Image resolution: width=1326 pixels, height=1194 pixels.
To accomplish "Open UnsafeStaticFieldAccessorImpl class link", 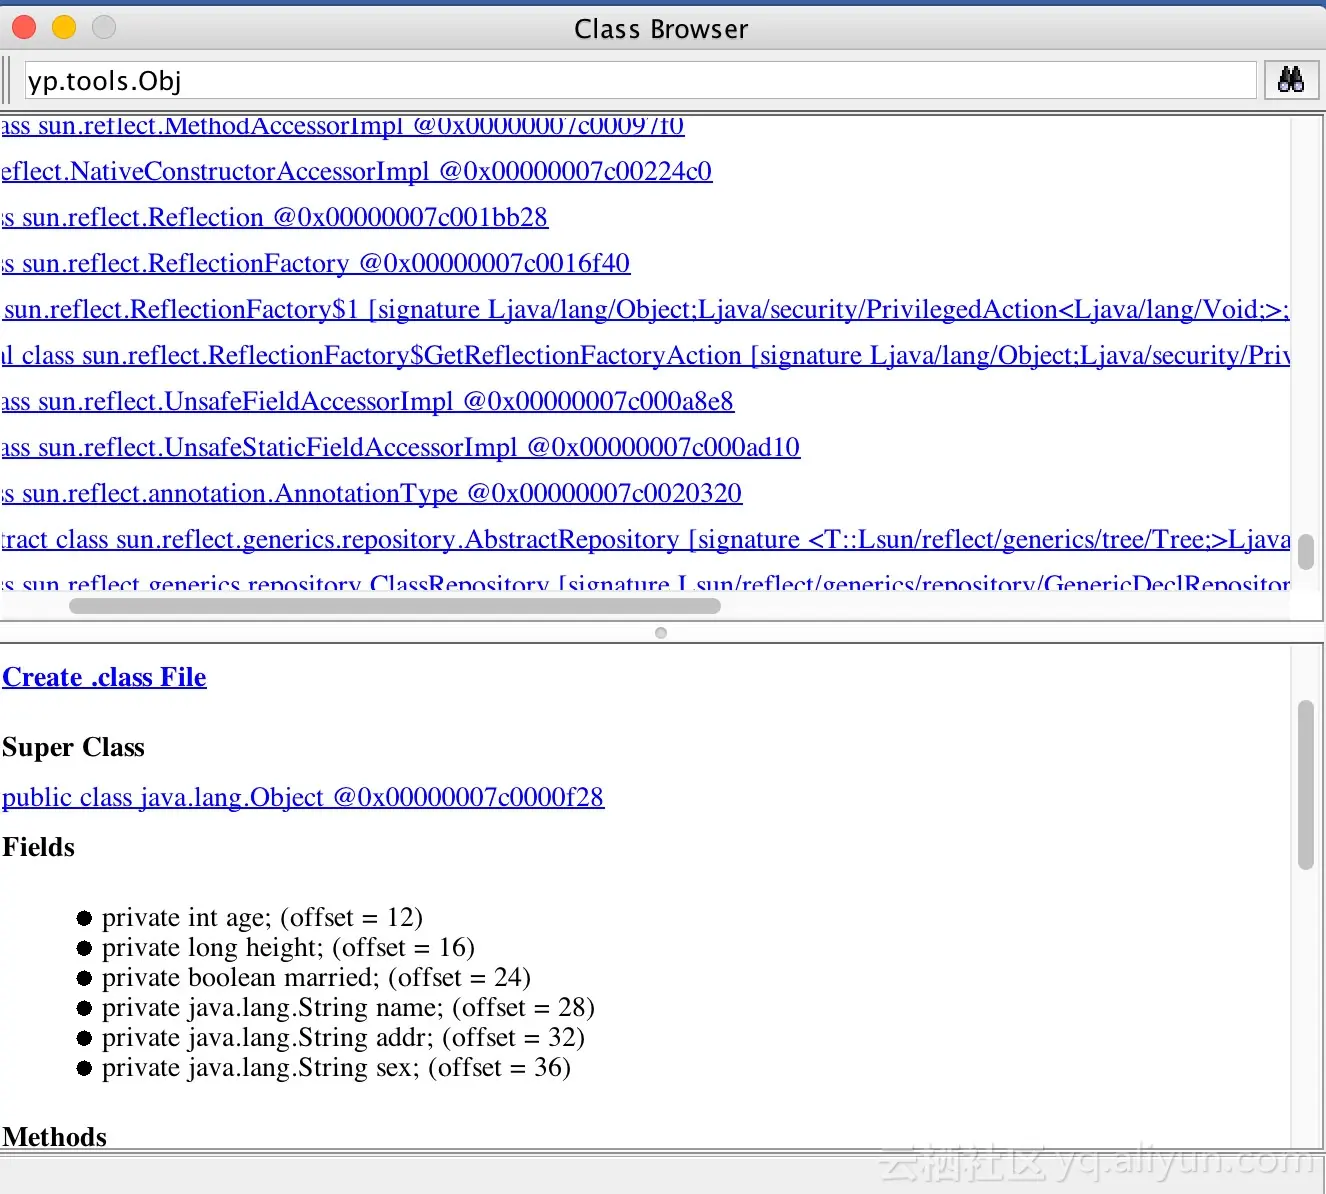I will [401, 447].
